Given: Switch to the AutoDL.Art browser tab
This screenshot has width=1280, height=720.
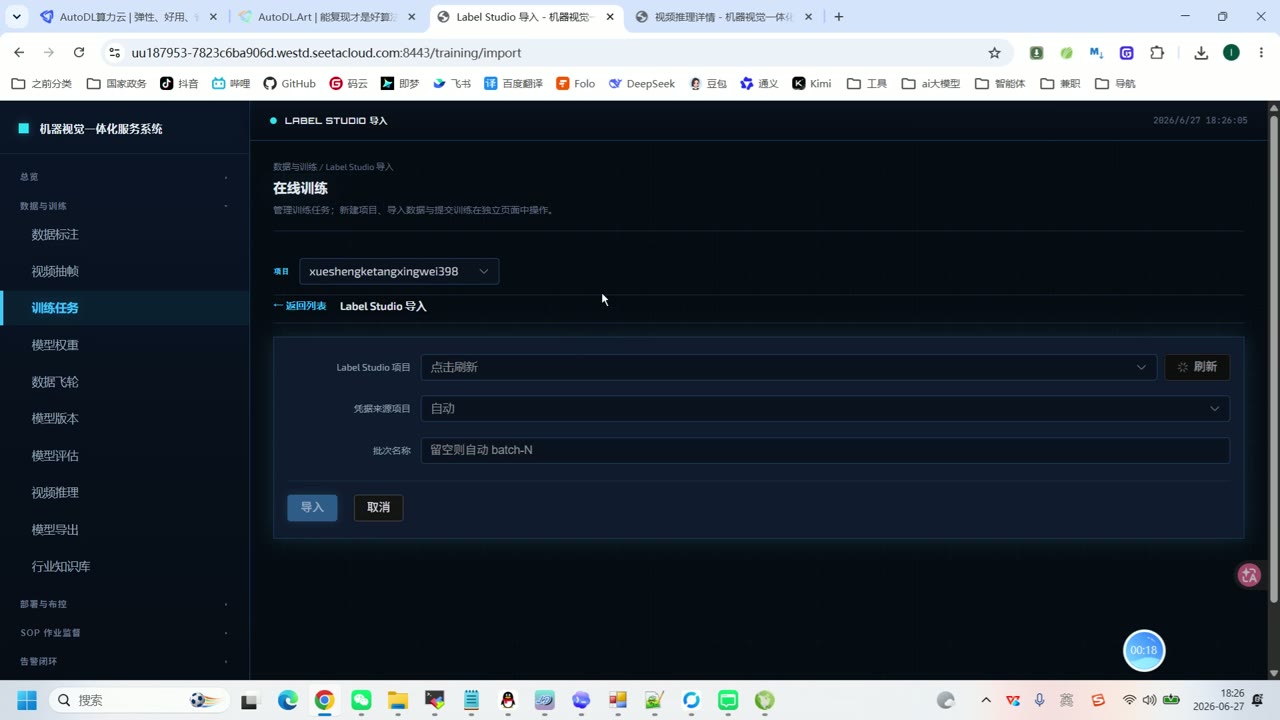Looking at the screenshot, I should (326, 17).
